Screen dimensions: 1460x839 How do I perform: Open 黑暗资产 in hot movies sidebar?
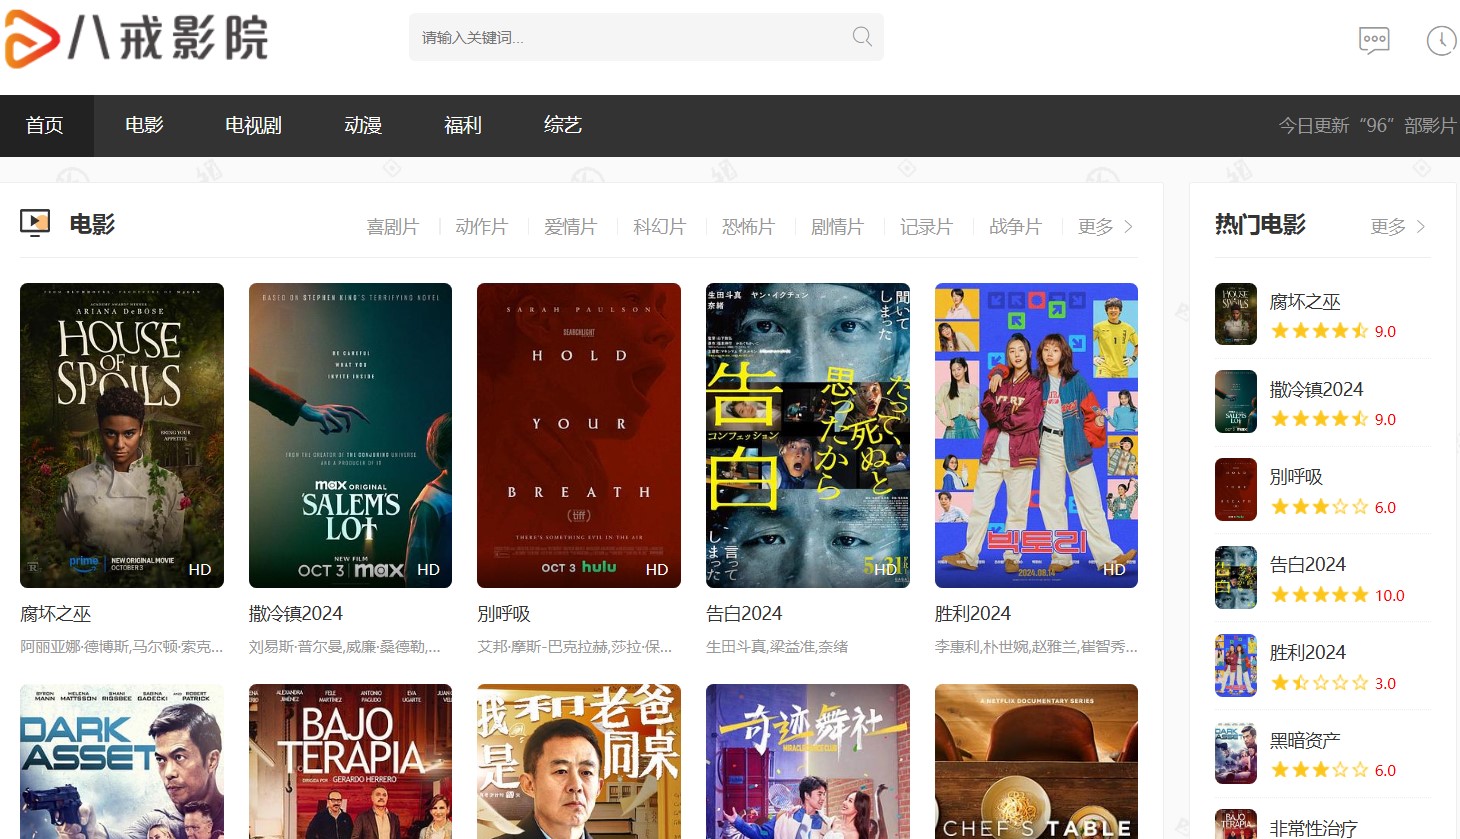pos(1305,741)
